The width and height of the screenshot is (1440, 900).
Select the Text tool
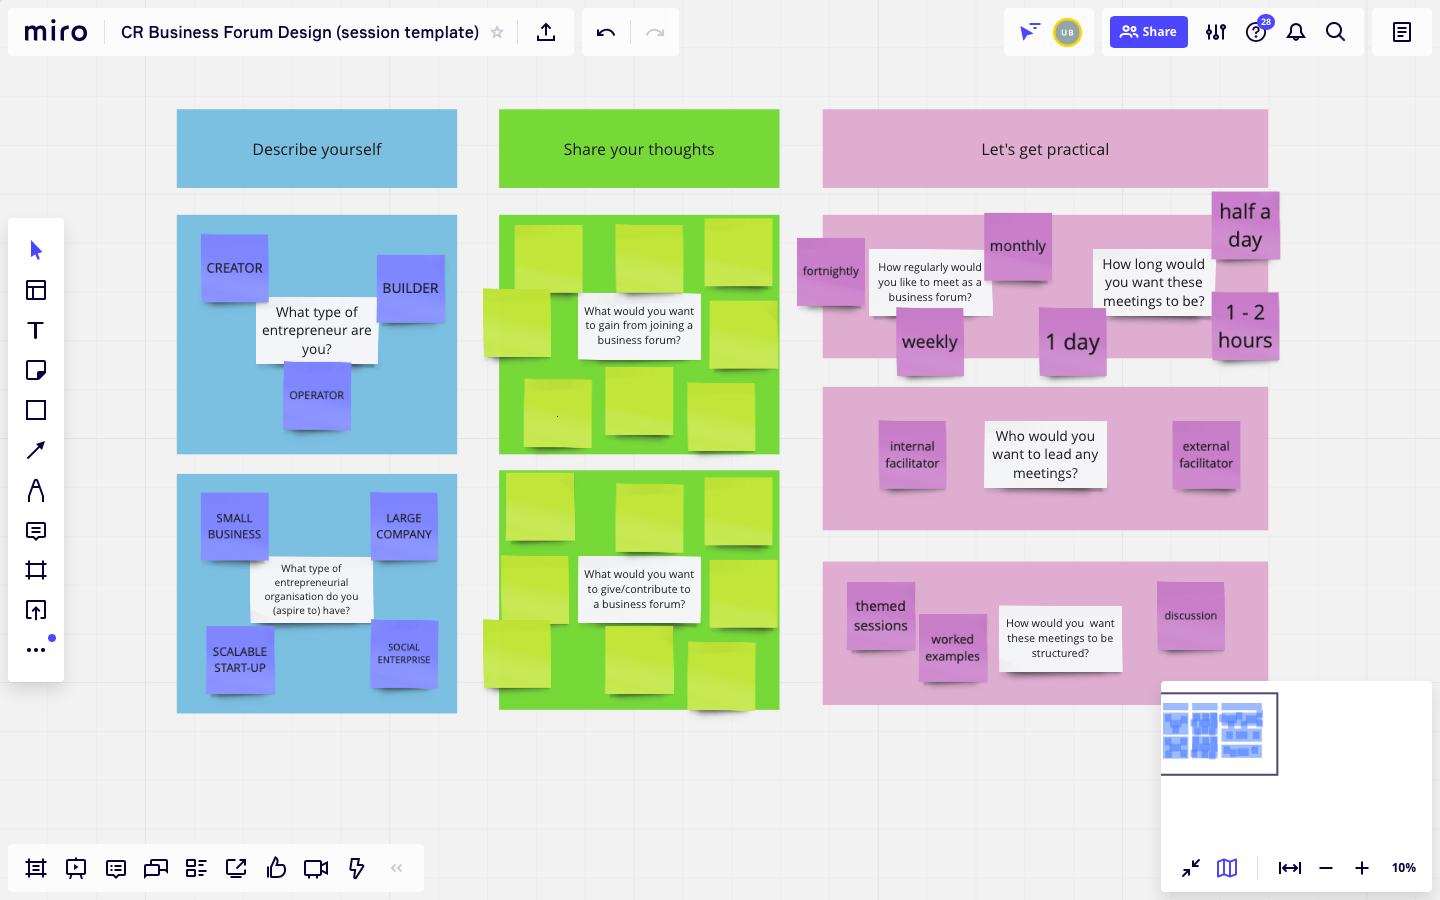36,330
